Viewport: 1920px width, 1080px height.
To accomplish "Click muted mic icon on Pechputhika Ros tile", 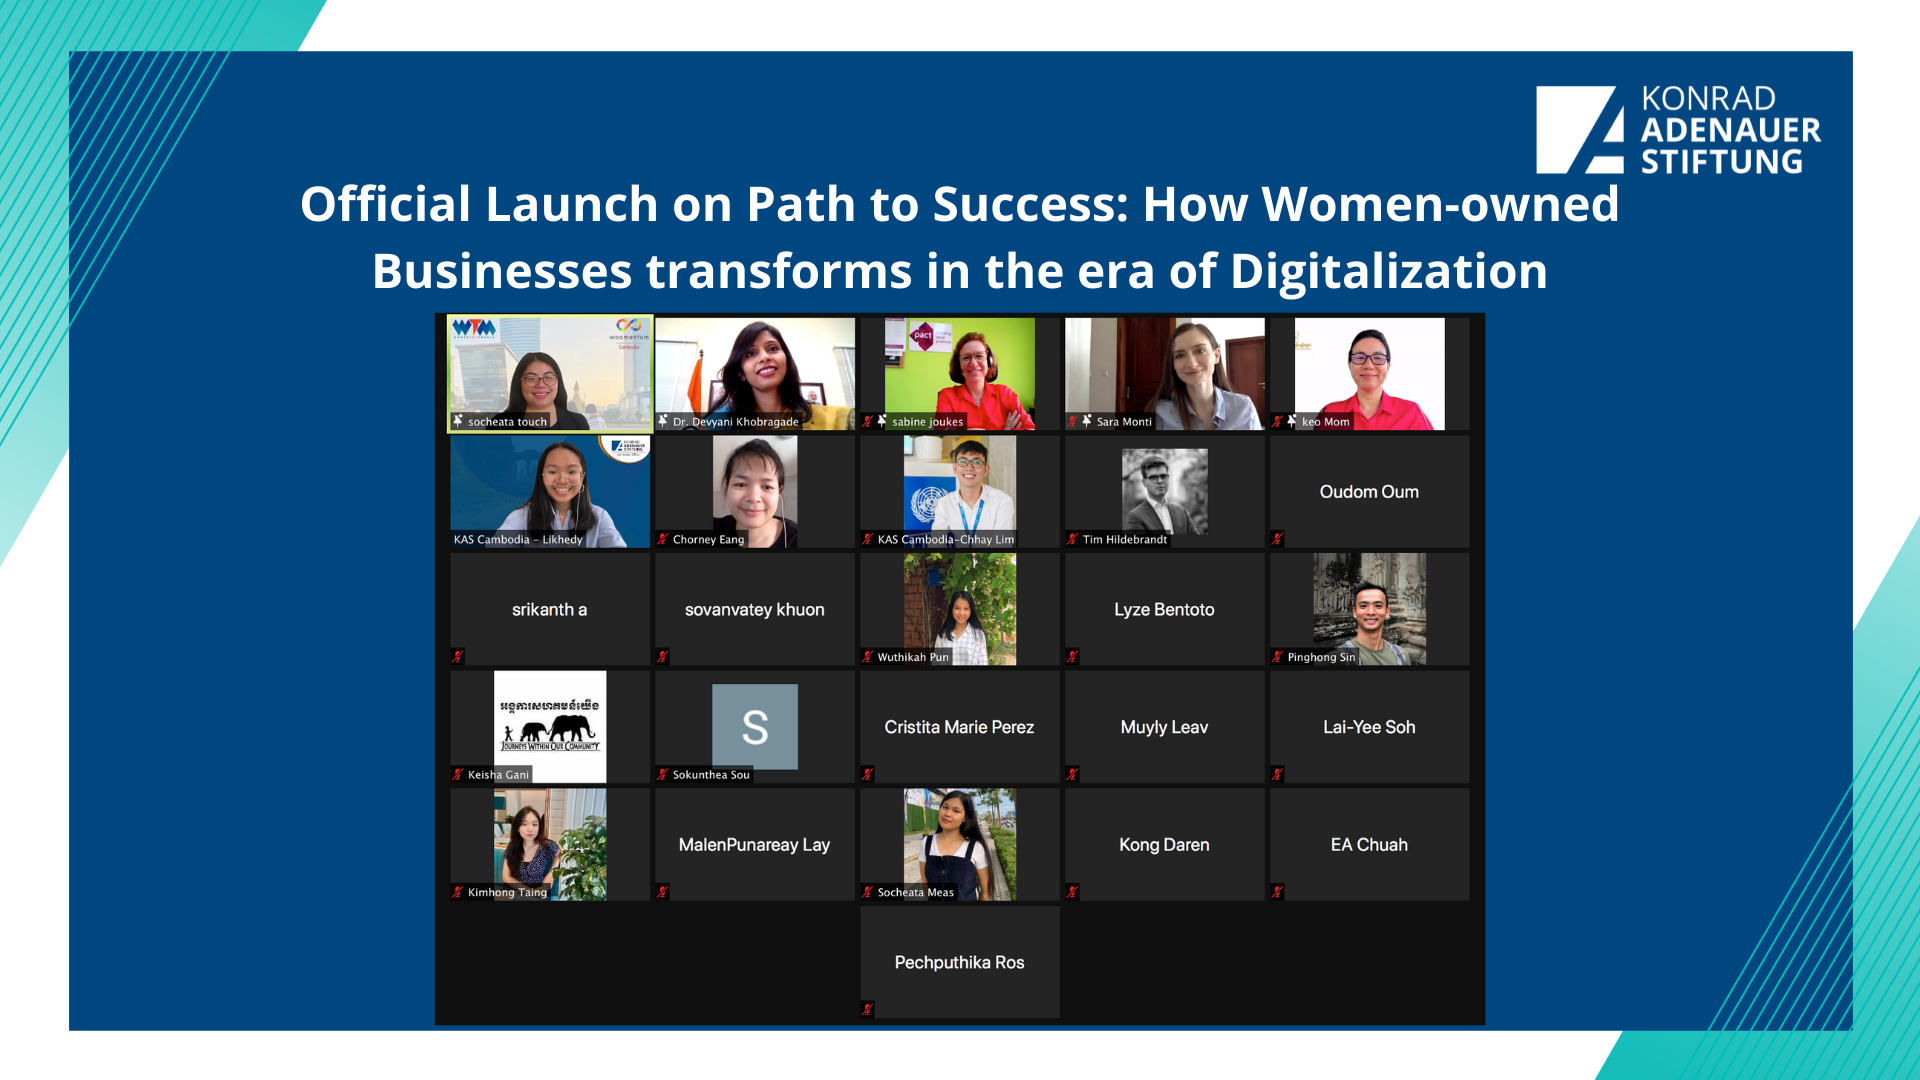I will tap(867, 1009).
